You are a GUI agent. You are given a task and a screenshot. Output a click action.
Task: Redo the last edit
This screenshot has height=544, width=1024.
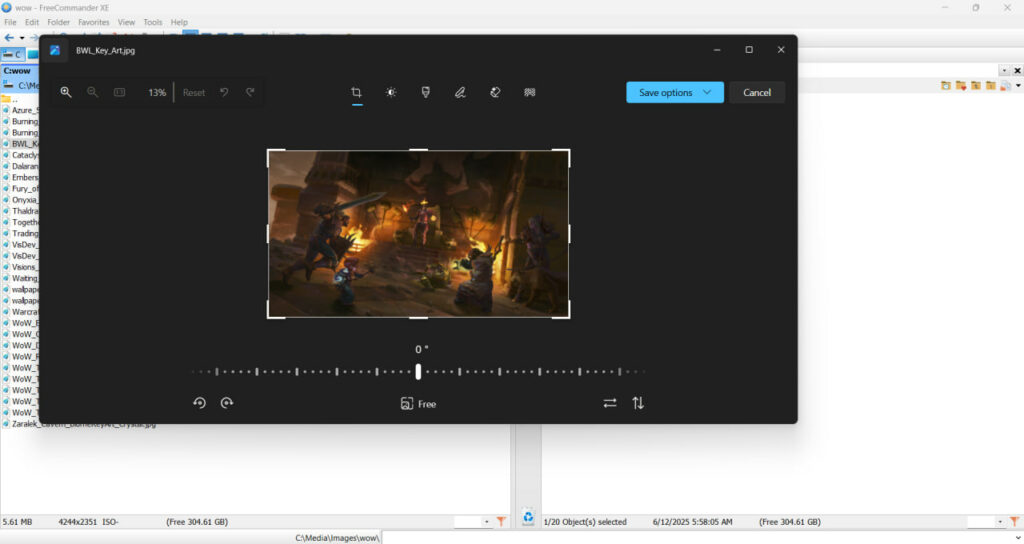(250, 93)
